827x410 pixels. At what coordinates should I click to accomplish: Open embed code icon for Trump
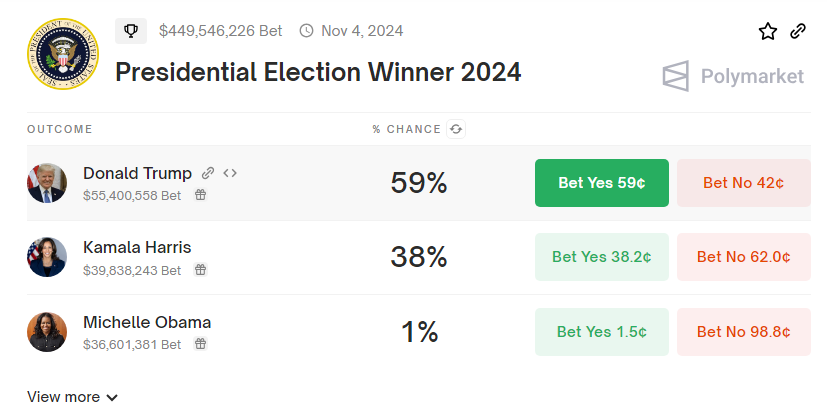230,173
